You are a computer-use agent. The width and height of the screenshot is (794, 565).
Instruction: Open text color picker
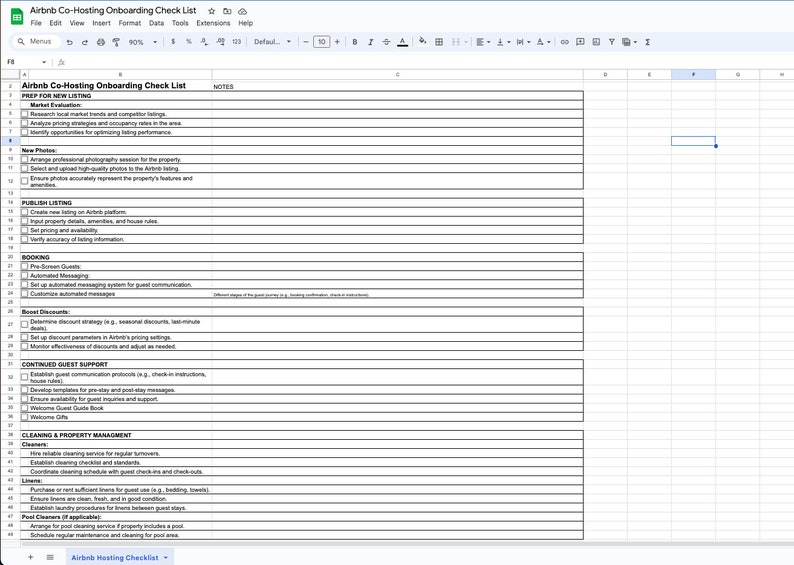403,42
